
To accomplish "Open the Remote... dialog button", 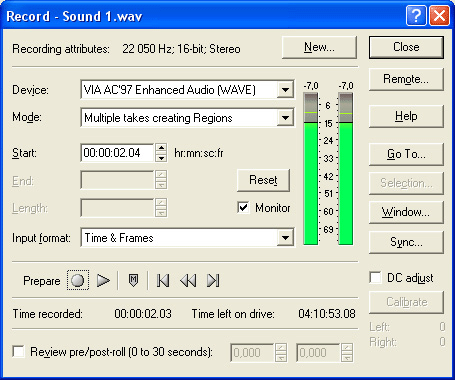I will 406,79.
